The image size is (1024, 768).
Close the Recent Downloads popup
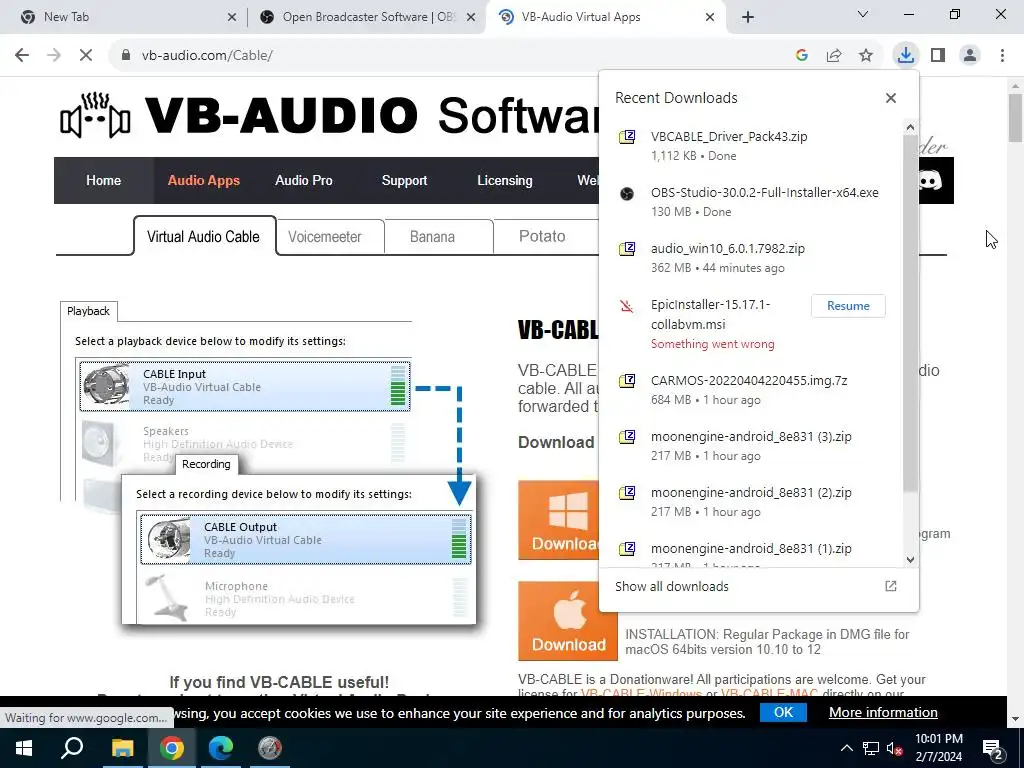tap(891, 98)
